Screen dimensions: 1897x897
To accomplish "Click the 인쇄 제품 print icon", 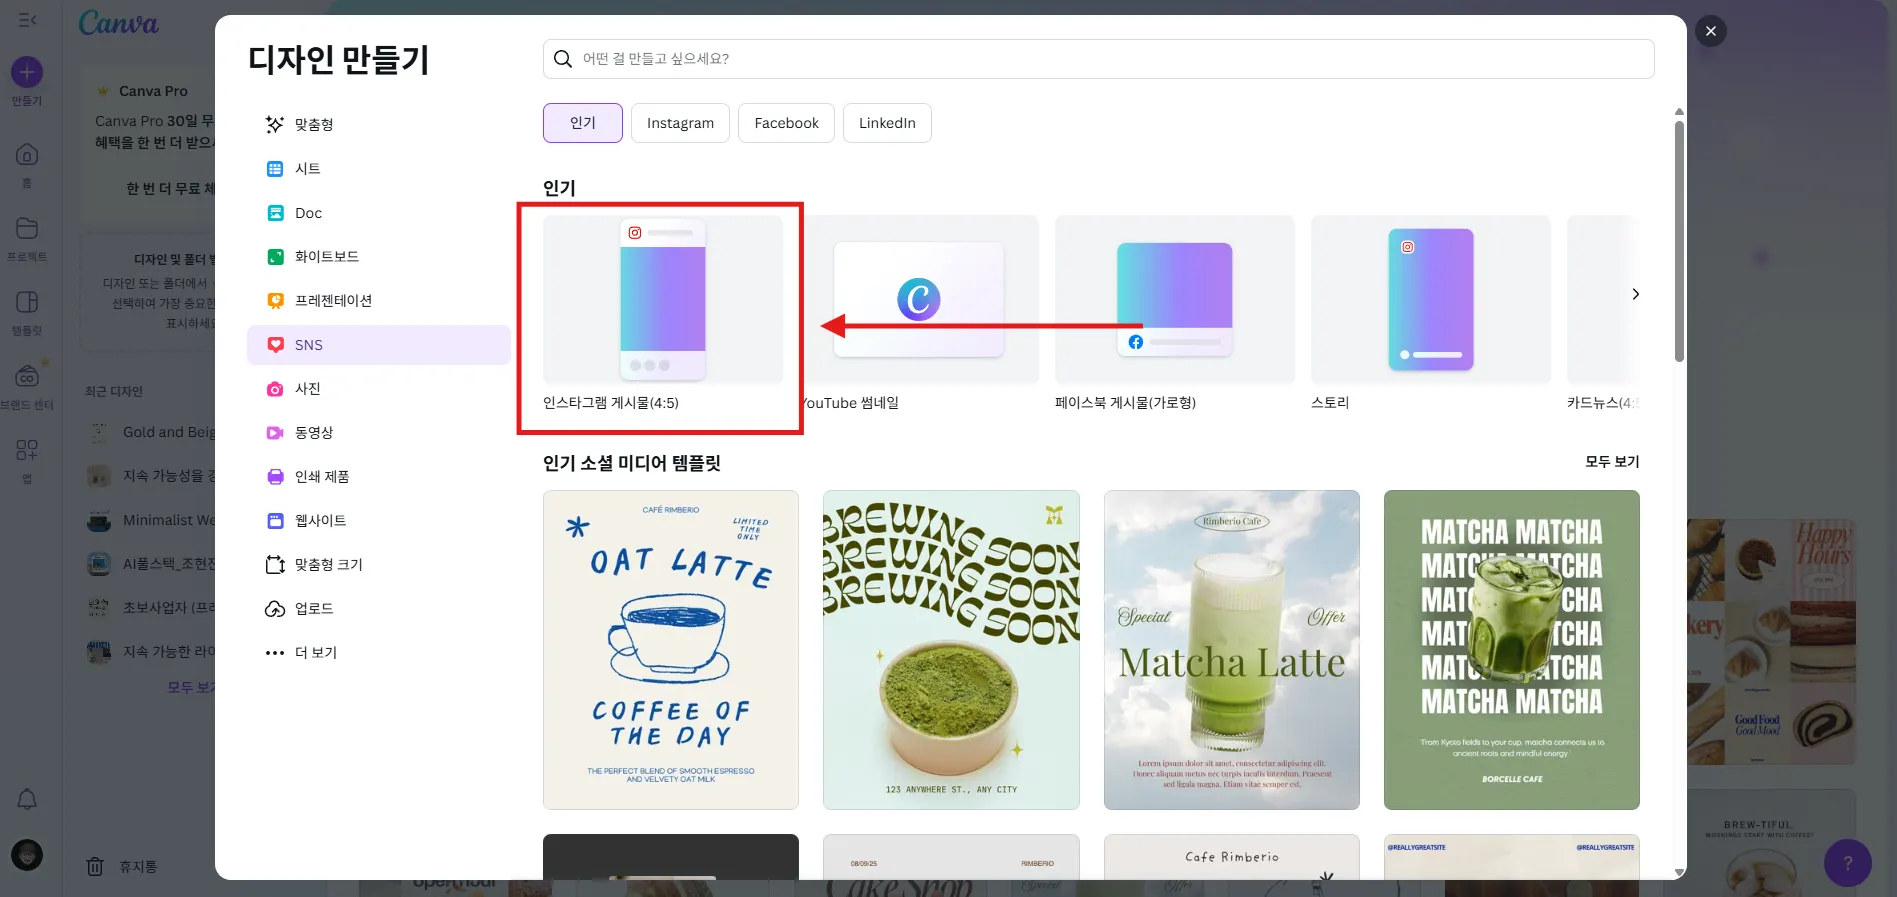I will click(x=275, y=477).
